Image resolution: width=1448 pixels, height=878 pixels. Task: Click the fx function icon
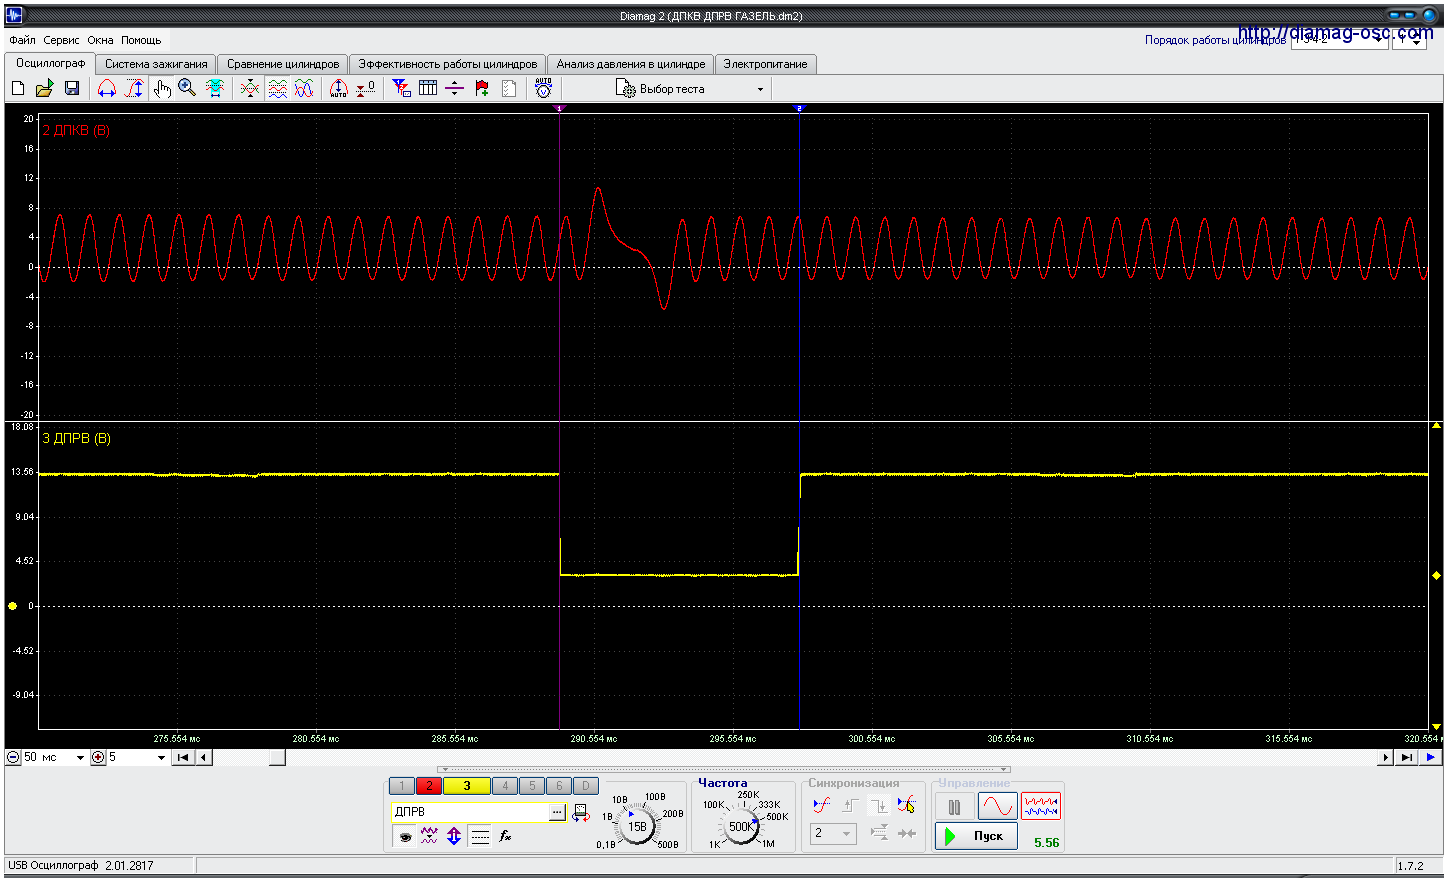[x=506, y=836]
